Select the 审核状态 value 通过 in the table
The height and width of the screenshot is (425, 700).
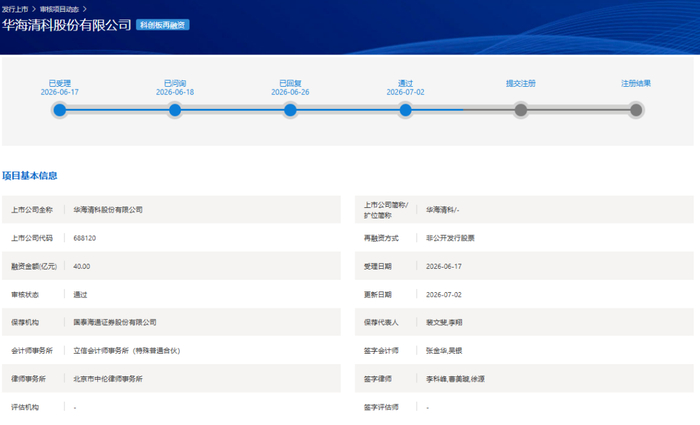pyautogui.click(x=80, y=295)
